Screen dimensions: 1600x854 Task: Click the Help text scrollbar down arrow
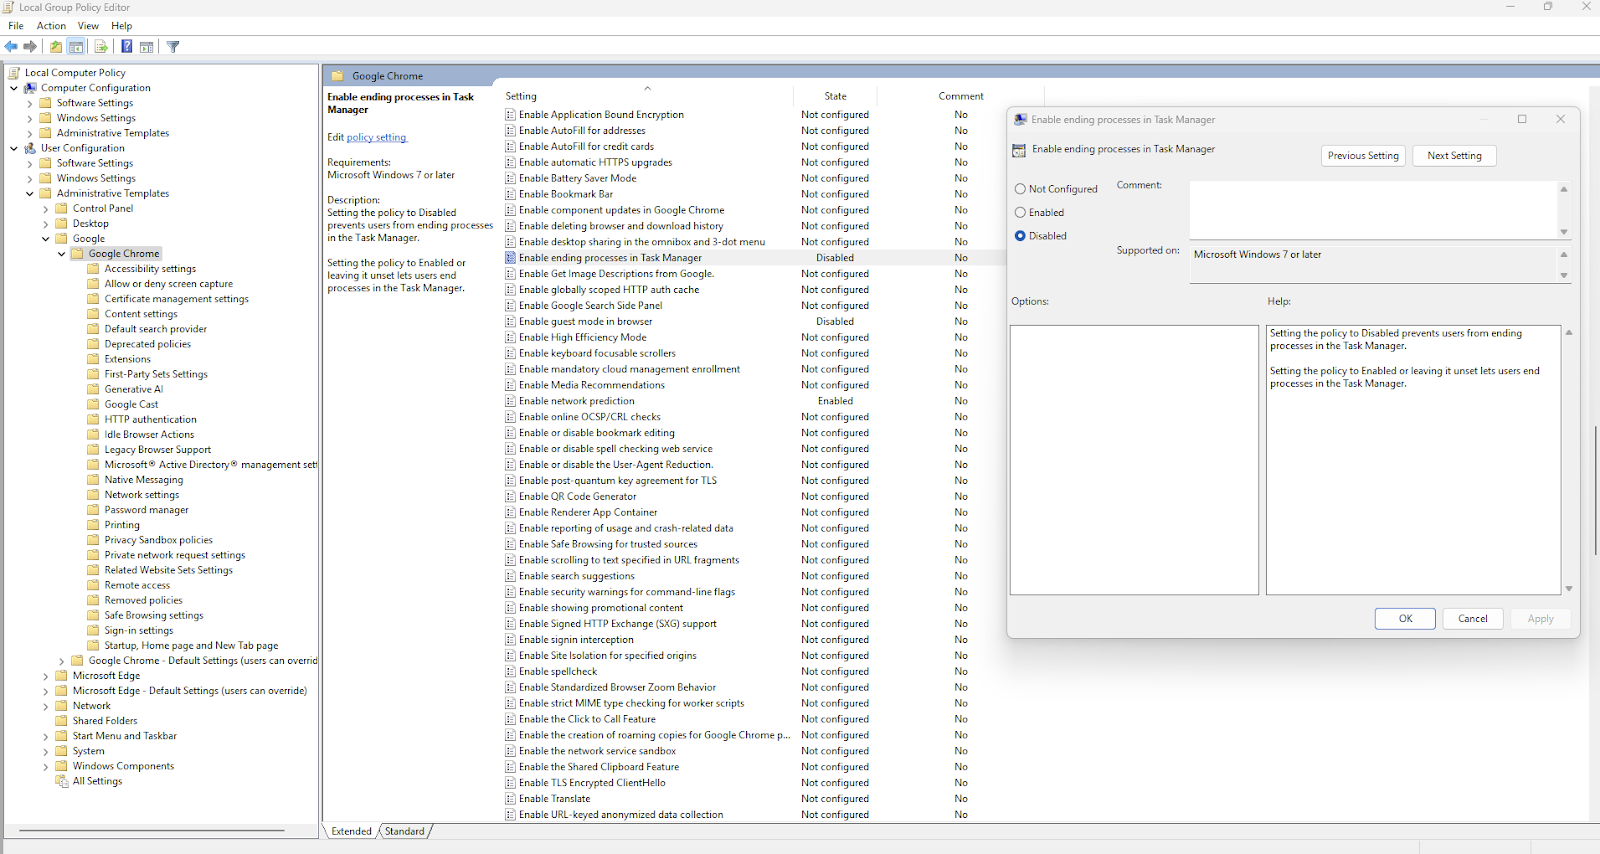coord(1569,589)
